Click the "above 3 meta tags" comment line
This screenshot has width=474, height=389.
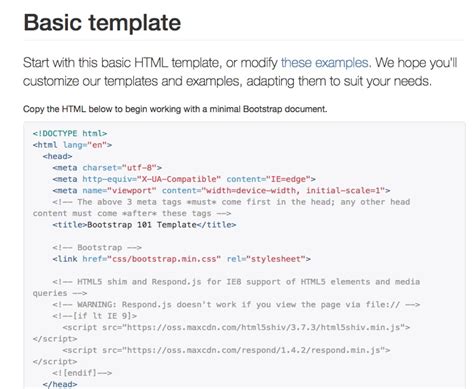tap(221, 208)
